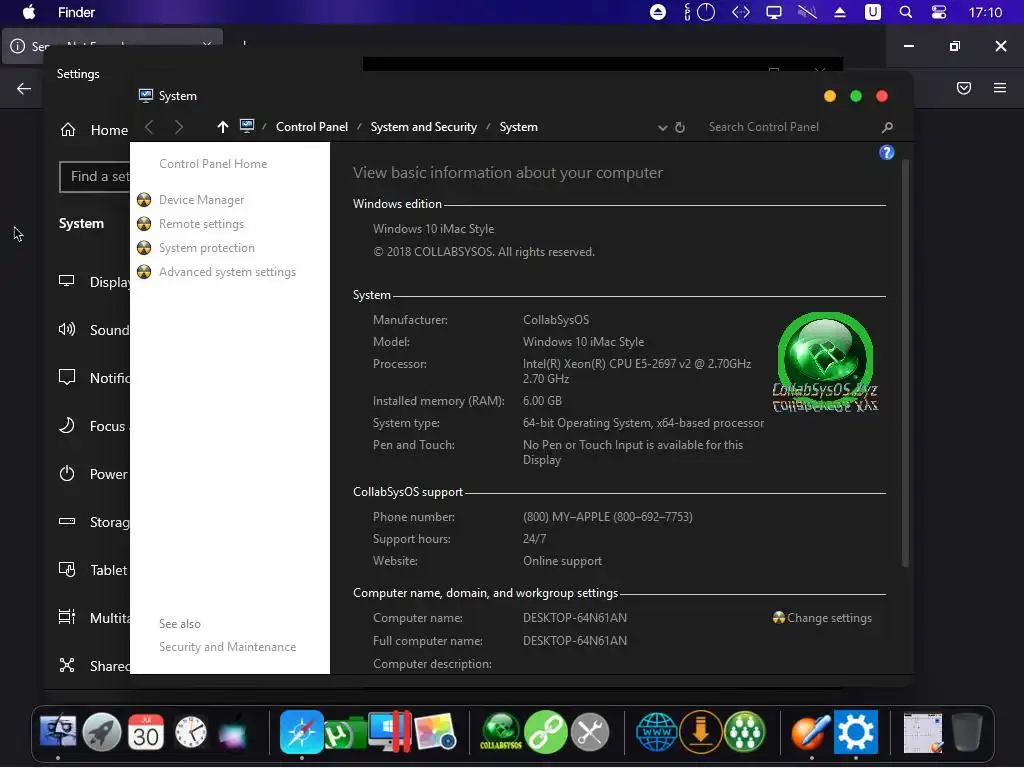Click the vertical scrollbar of the System window

(x=905, y=363)
